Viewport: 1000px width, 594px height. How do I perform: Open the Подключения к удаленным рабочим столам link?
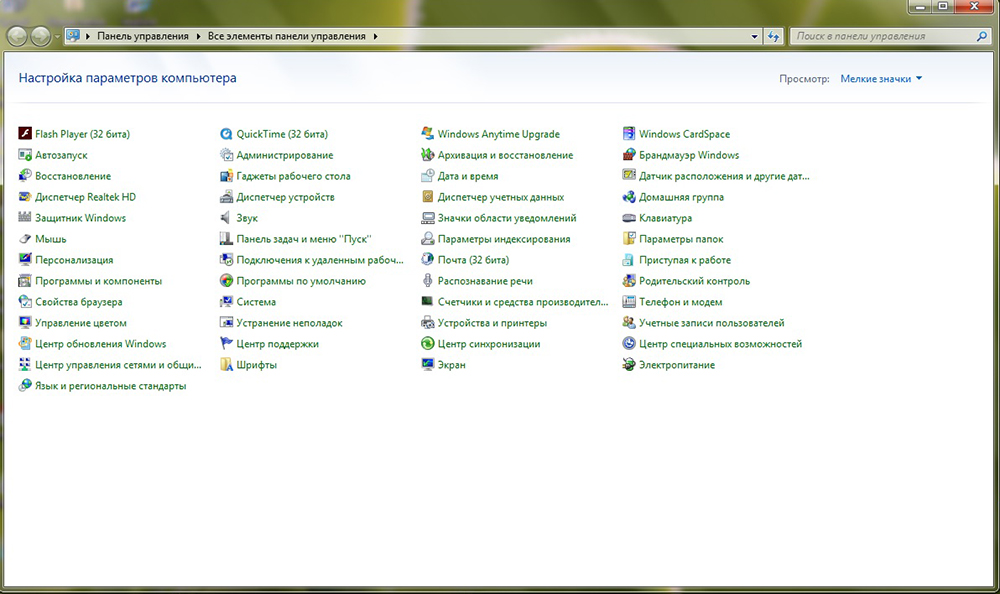(x=320, y=260)
